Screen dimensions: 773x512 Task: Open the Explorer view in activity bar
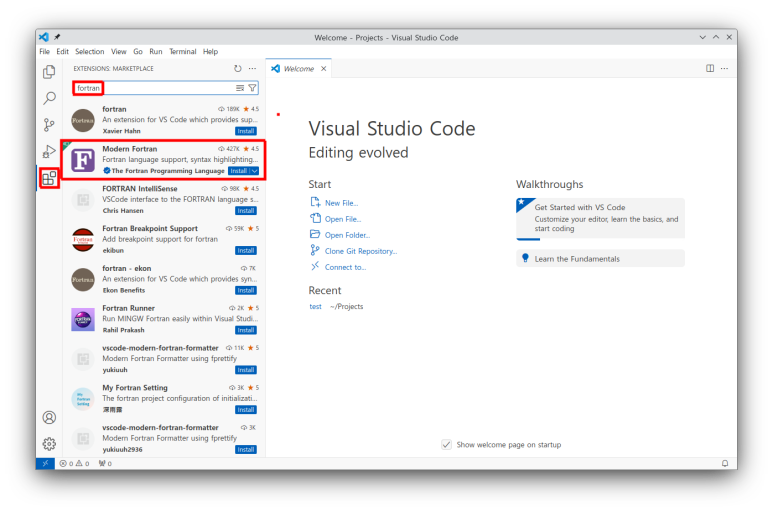[x=49, y=72]
